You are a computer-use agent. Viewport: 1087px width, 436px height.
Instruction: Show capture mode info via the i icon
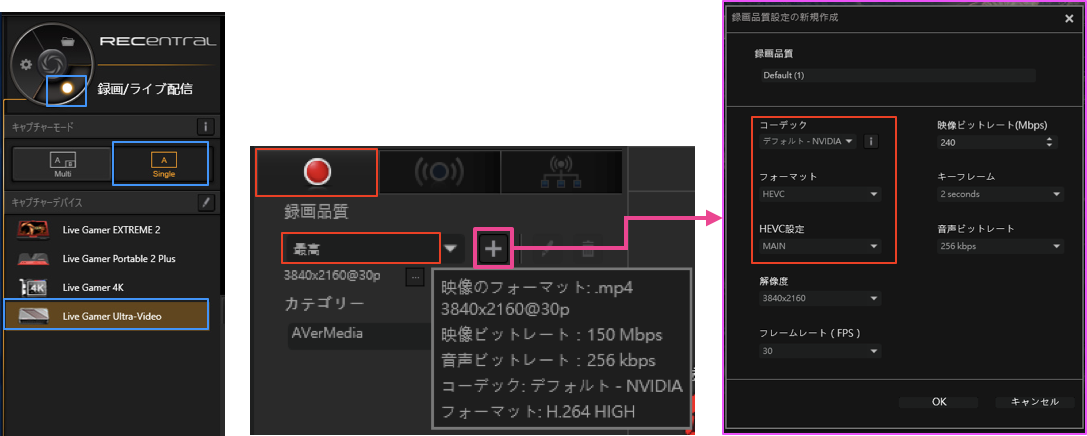(206, 128)
